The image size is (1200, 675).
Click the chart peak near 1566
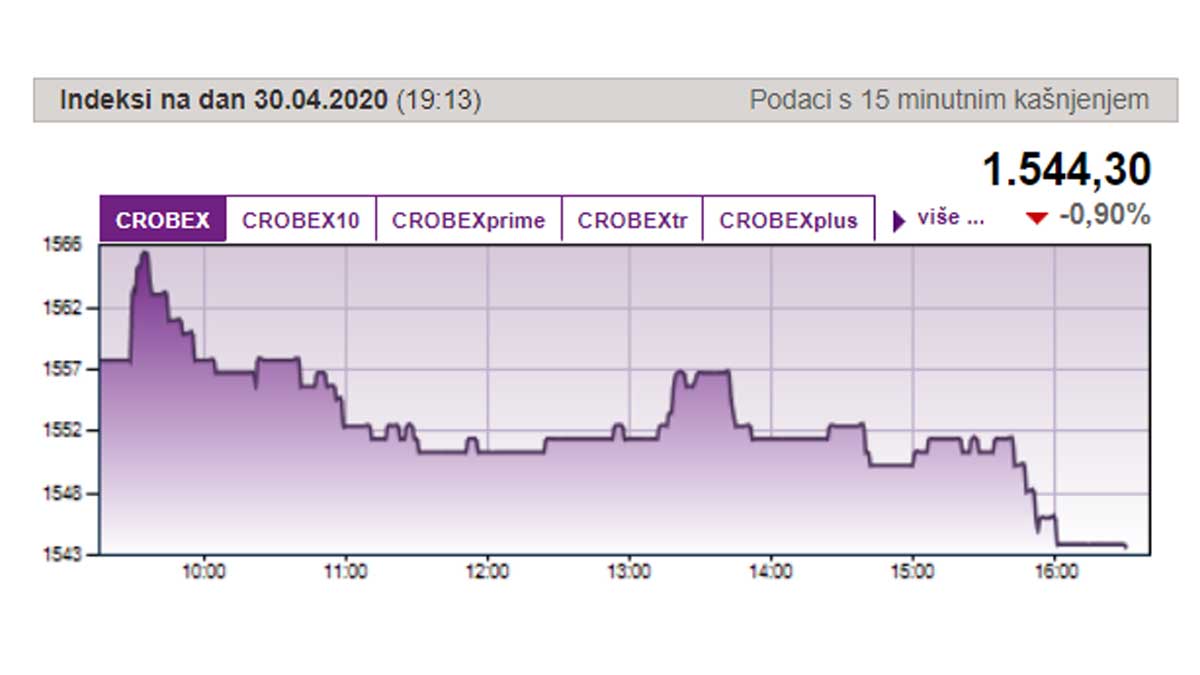click(144, 254)
